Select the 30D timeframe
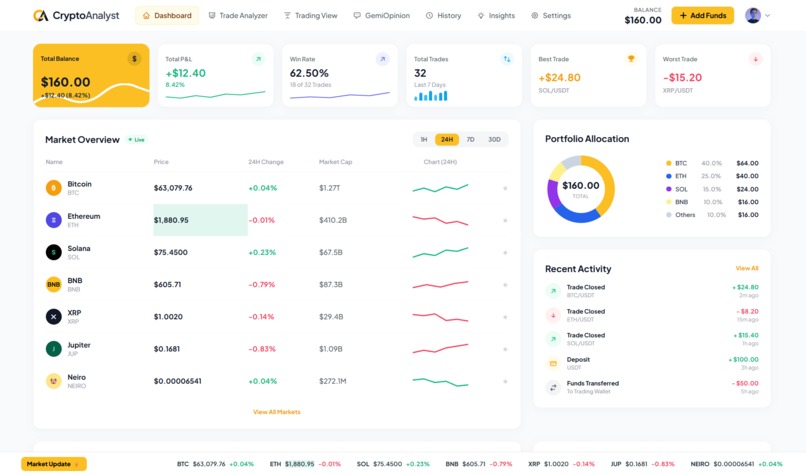 click(x=494, y=139)
